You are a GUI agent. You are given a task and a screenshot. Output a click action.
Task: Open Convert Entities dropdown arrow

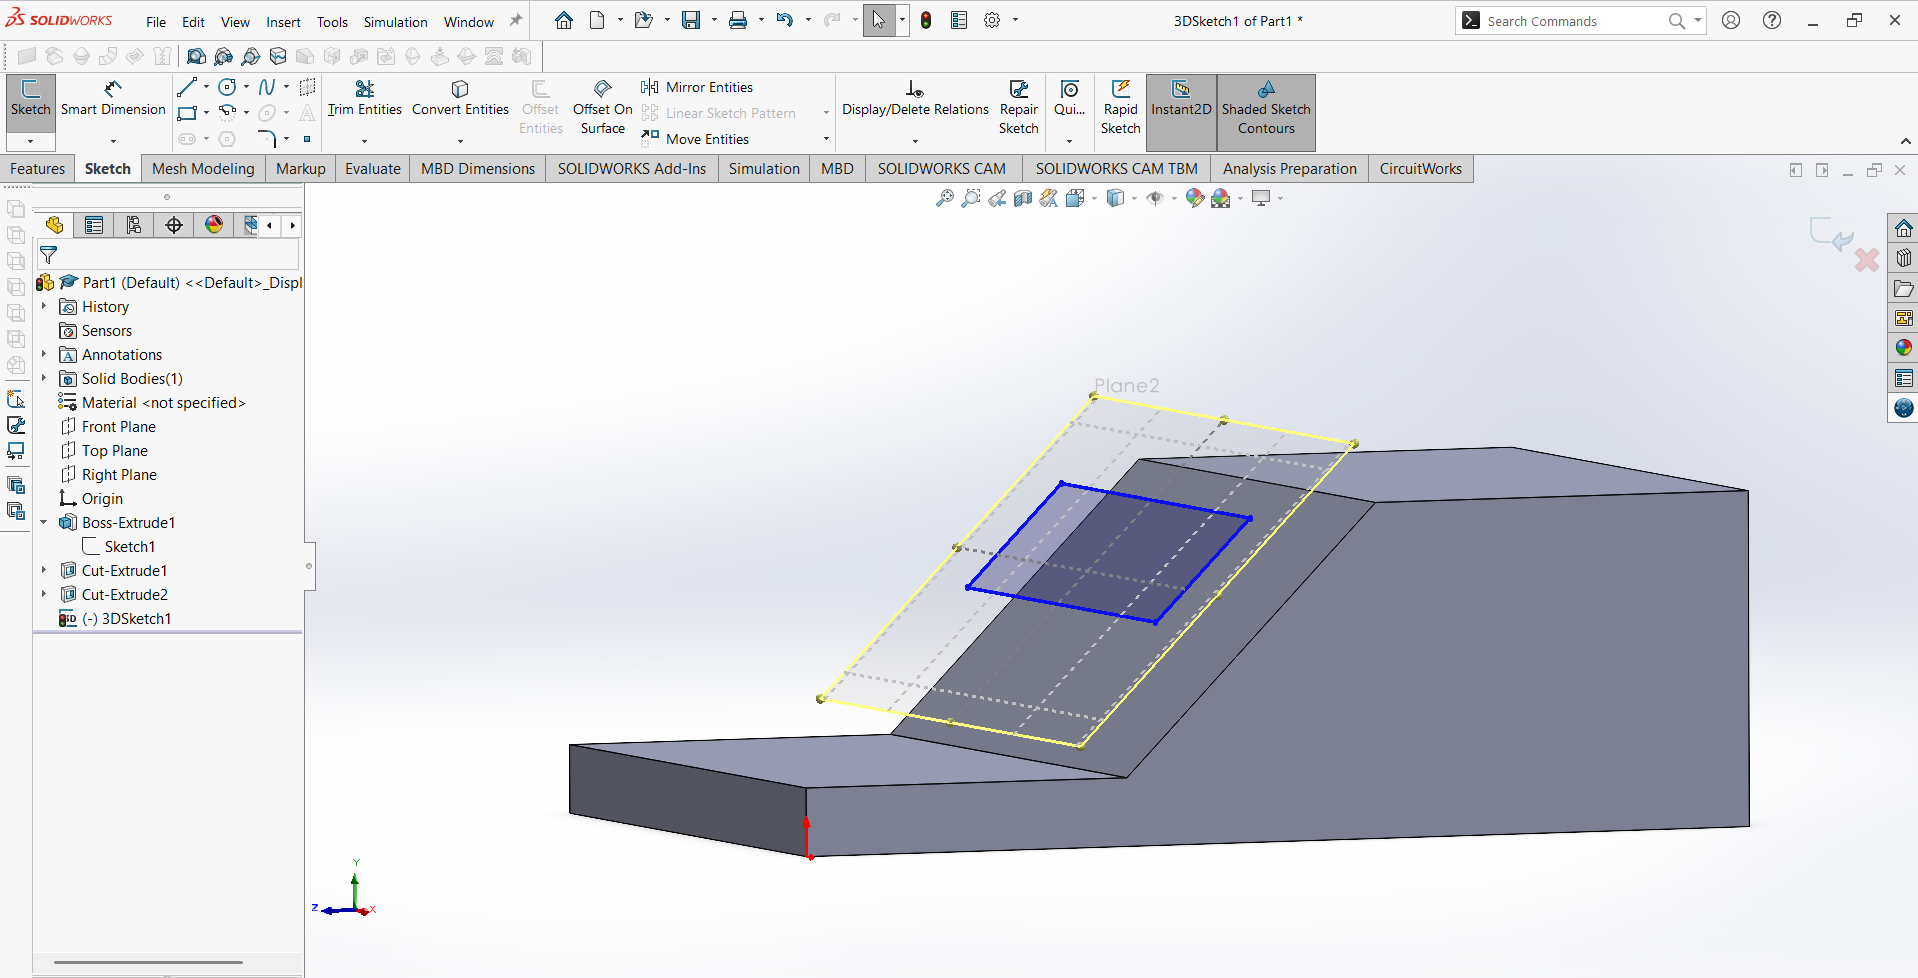click(460, 141)
